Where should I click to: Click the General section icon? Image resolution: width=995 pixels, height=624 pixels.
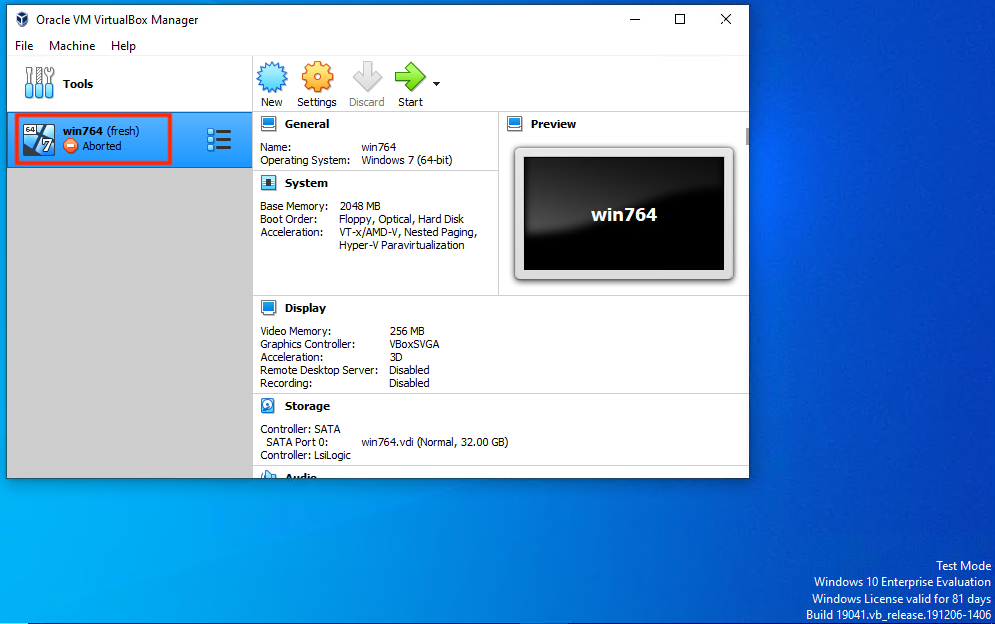click(x=268, y=124)
